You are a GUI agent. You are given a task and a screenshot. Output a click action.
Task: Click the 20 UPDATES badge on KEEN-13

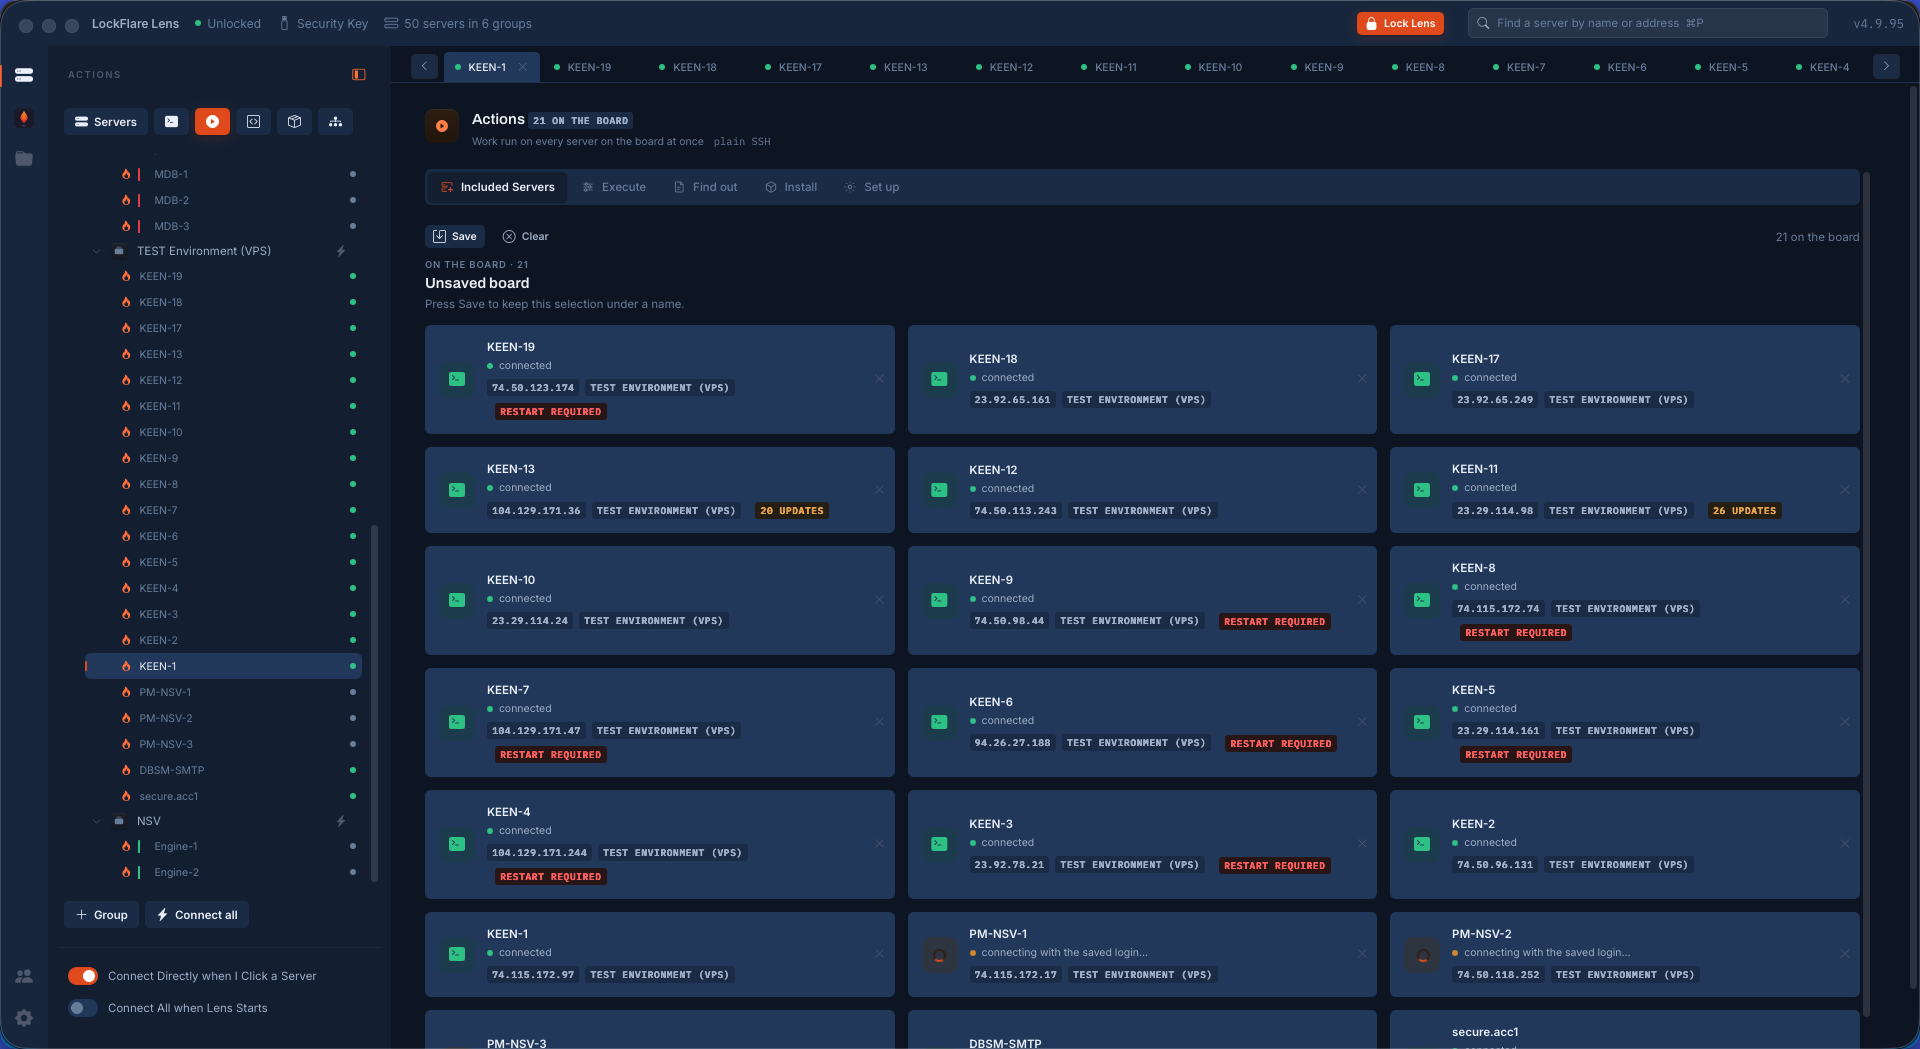[792, 511]
